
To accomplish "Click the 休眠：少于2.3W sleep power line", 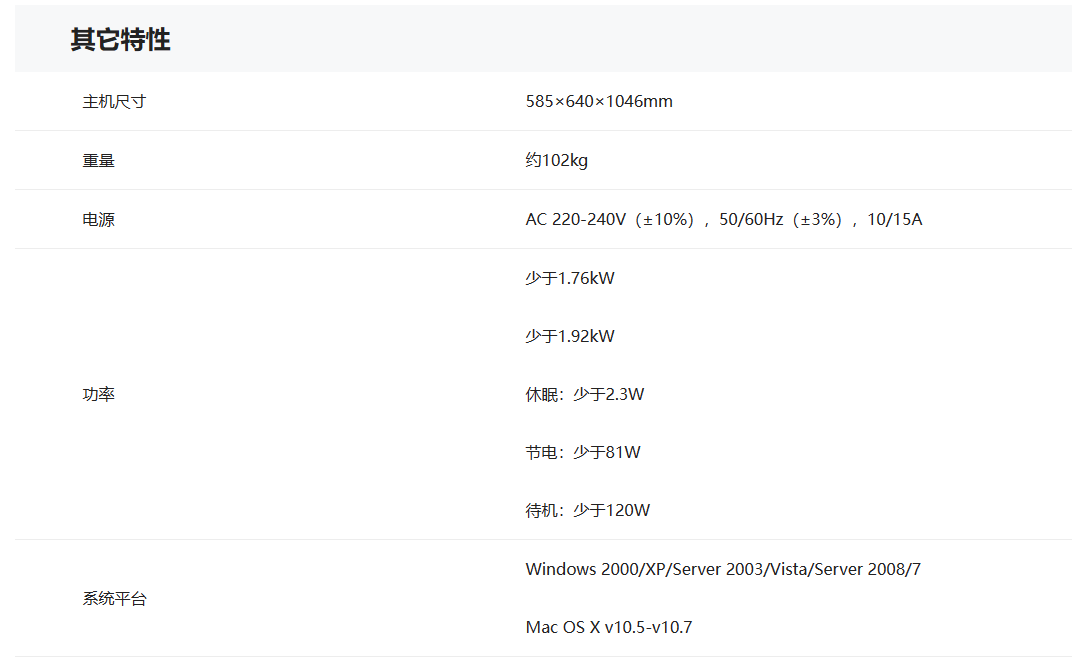I will tap(585, 394).
